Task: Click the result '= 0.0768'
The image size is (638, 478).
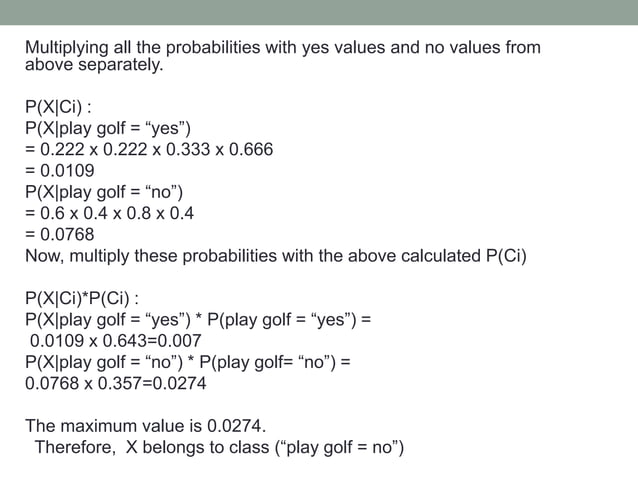Action: (60, 234)
